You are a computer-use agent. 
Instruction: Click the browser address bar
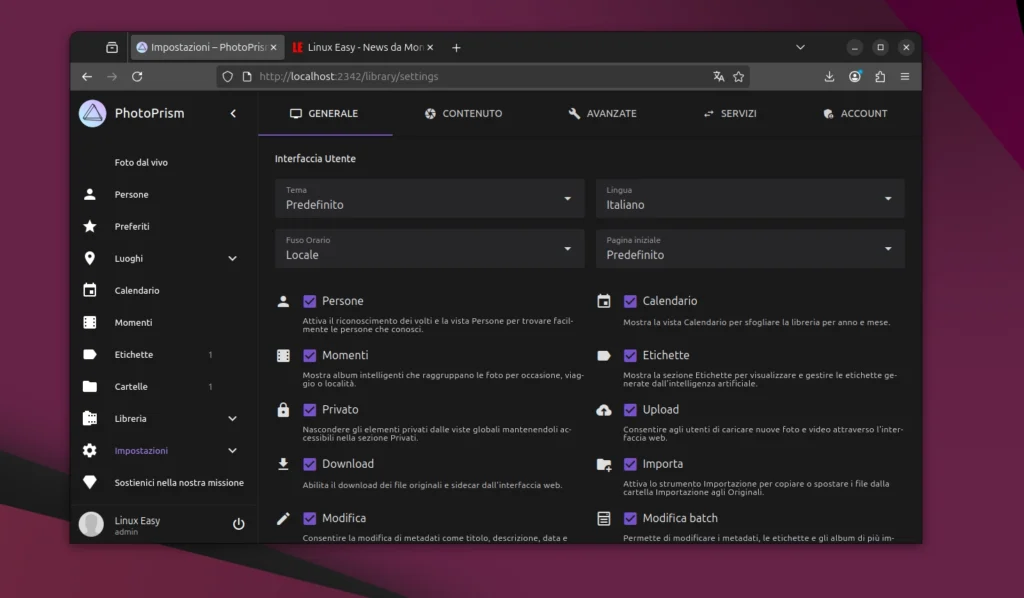tap(480, 77)
